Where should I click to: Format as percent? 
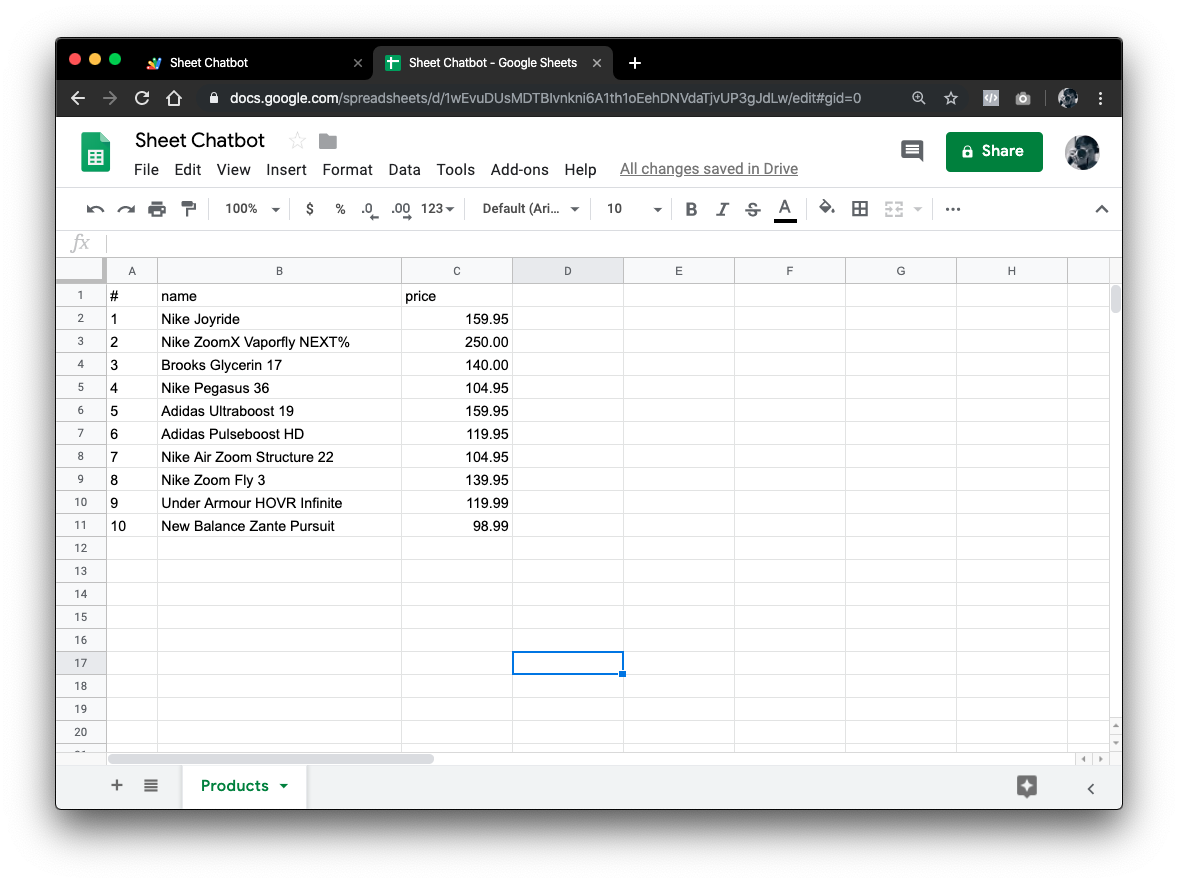point(340,209)
